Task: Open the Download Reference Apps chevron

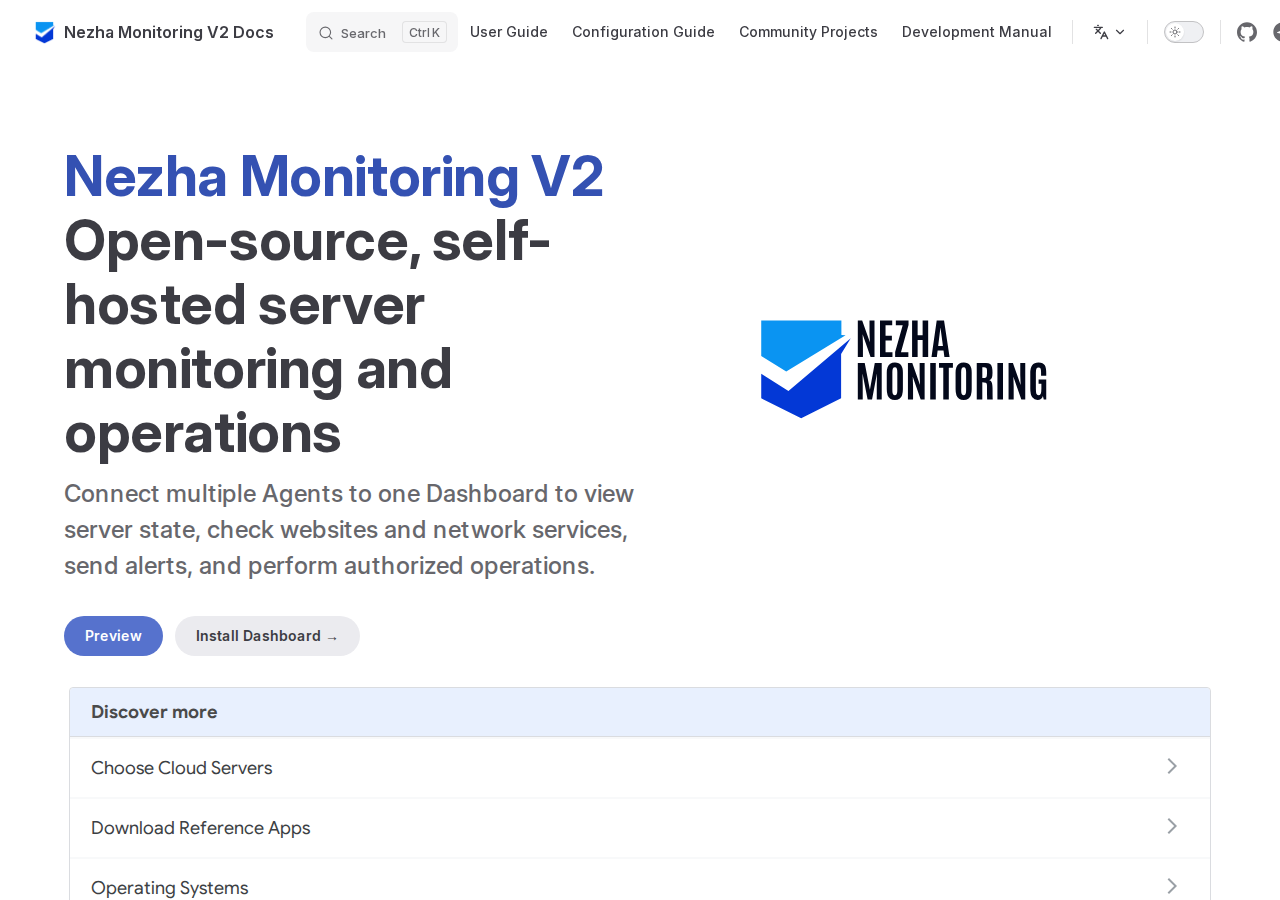Action: coord(1172,826)
